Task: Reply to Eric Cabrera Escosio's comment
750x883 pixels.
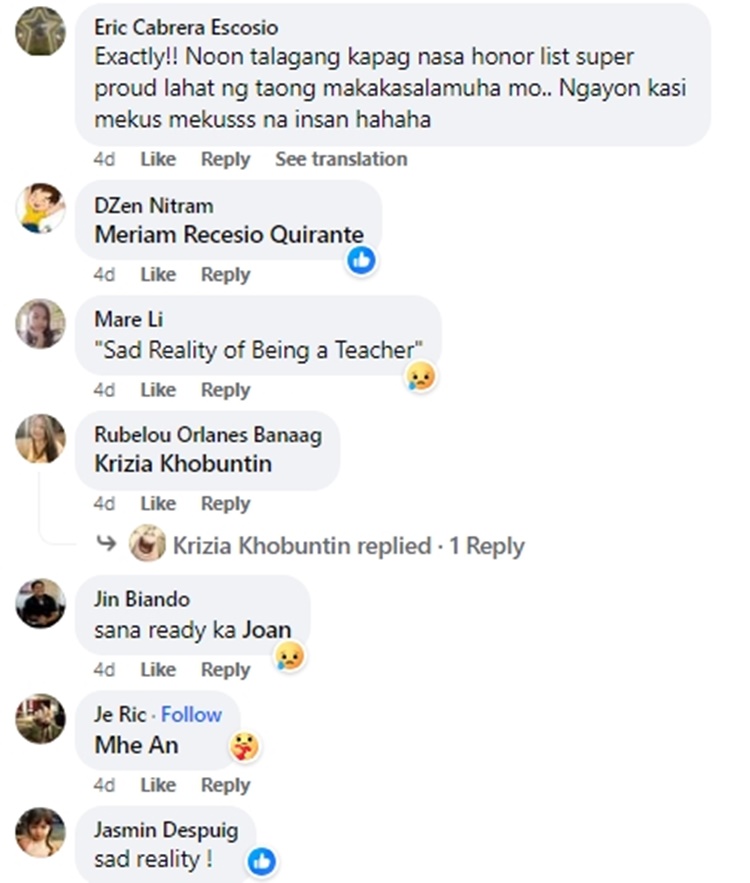Action: [x=225, y=159]
